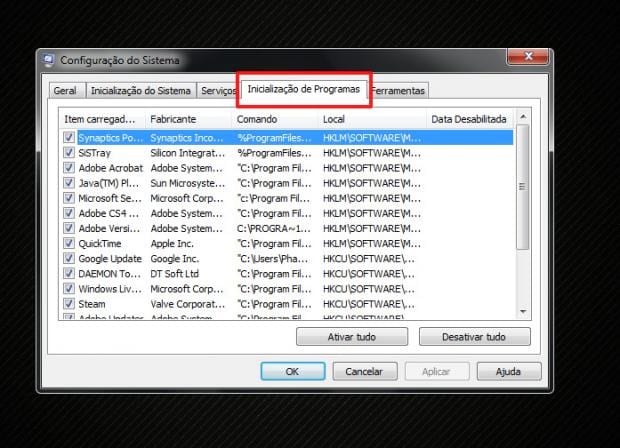Sort by the Data Desabilitada column header
The image size is (620, 448).
point(468,119)
